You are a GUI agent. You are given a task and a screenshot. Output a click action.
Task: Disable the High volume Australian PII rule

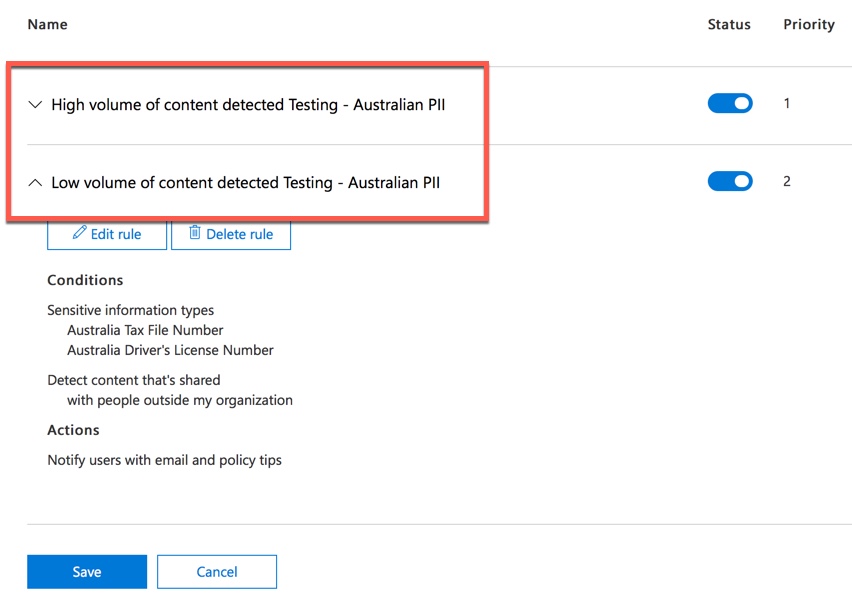[730, 103]
